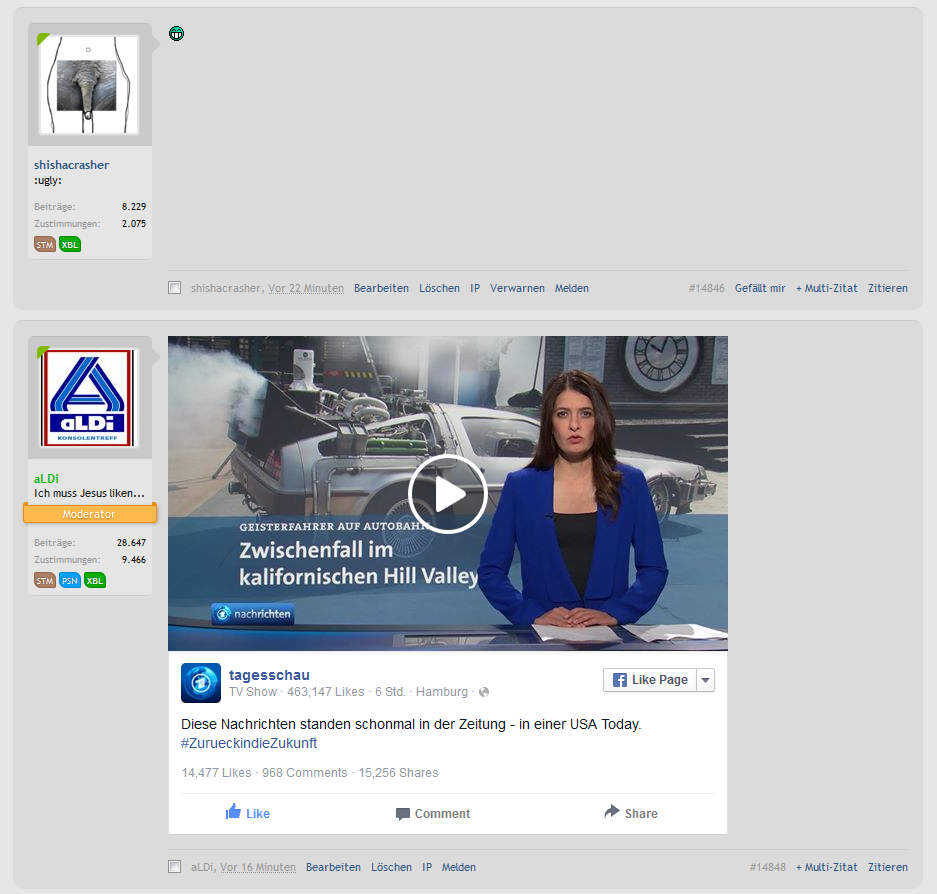This screenshot has width=937, height=894.
Task: Click the 'Vor 16 Minuten' timestamp
Action: (x=258, y=867)
